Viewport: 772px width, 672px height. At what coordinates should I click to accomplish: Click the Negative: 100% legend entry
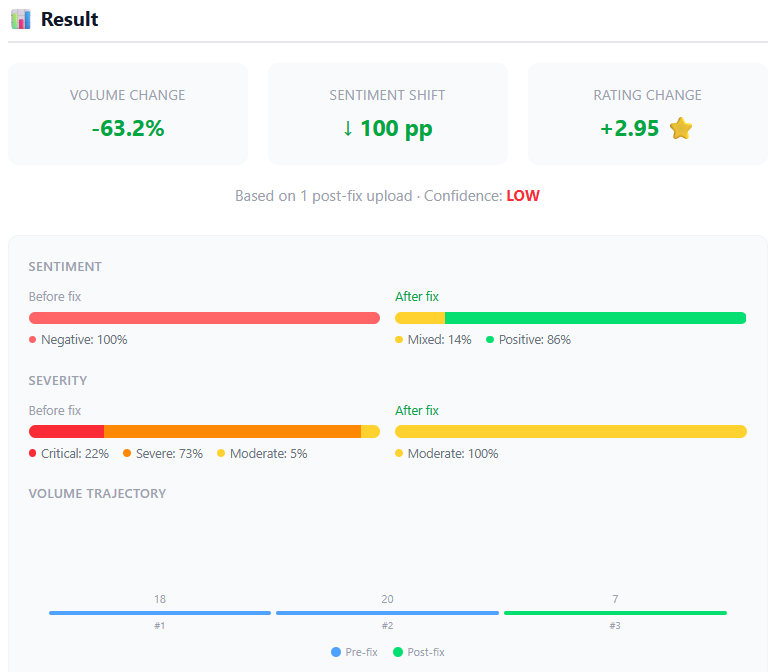click(x=78, y=340)
